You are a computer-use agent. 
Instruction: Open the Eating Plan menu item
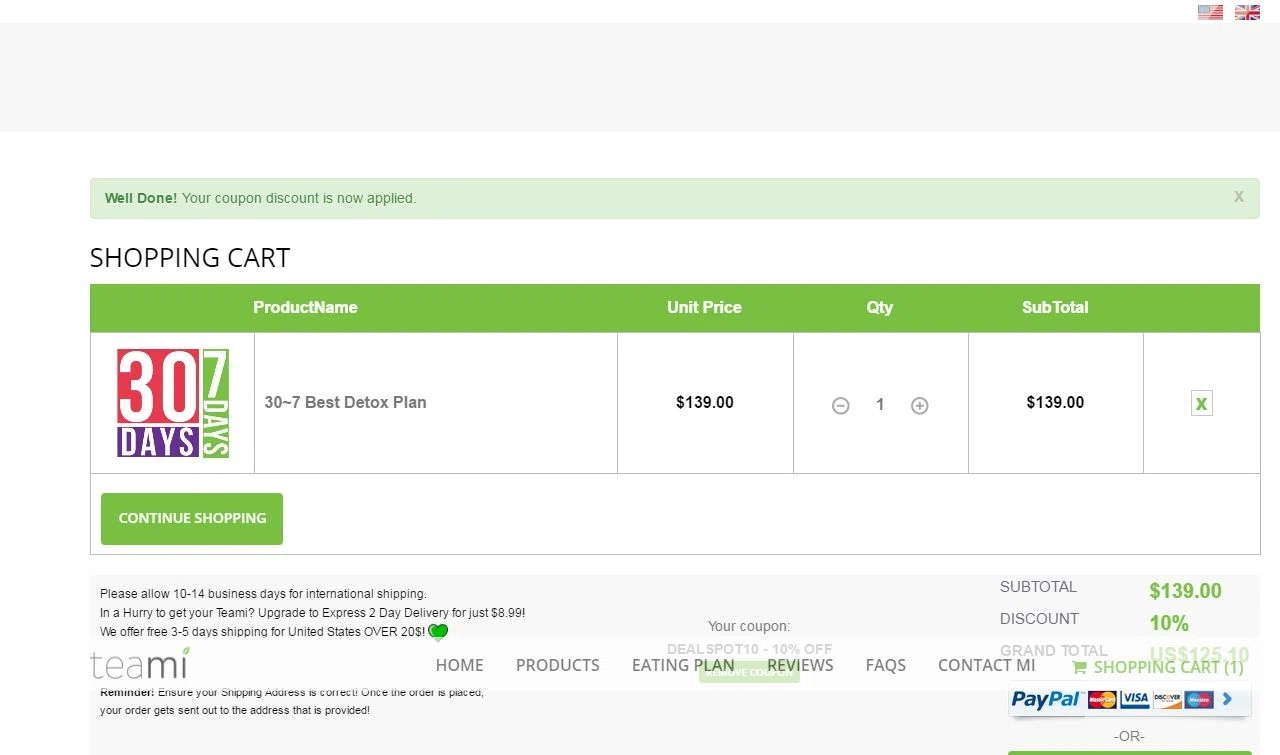[x=683, y=665]
